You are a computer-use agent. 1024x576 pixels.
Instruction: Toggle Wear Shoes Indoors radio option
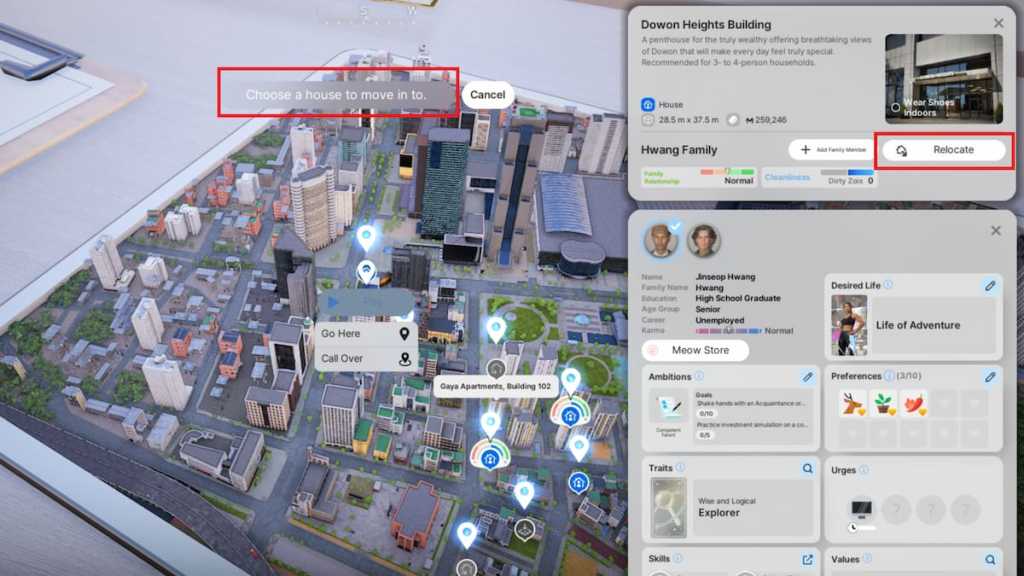coord(896,107)
